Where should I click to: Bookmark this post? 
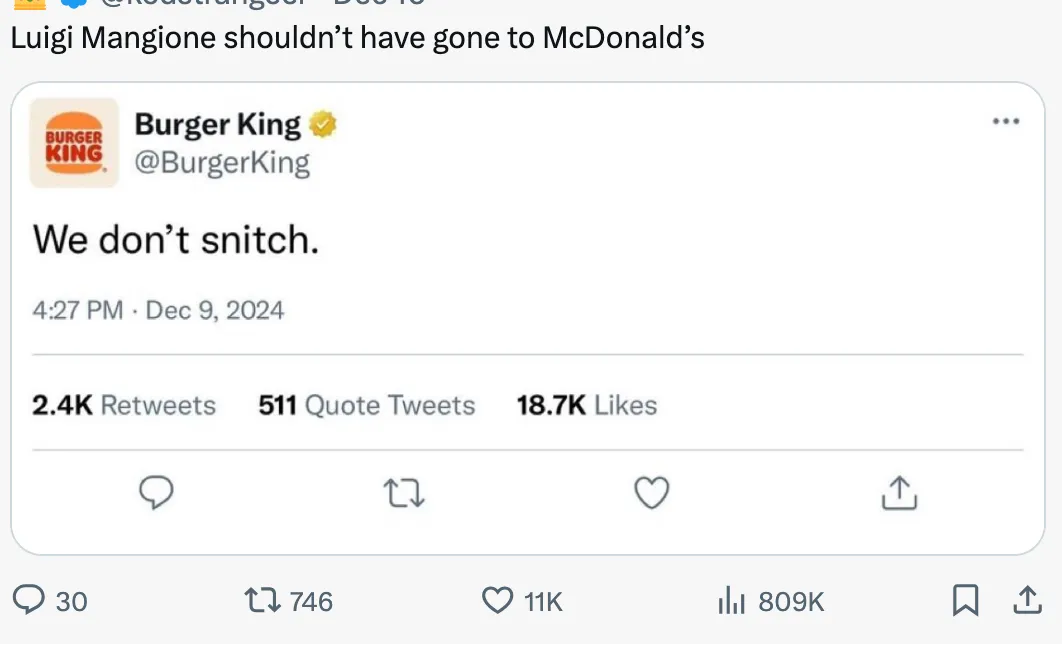pyautogui.click(x=965, y=600)
